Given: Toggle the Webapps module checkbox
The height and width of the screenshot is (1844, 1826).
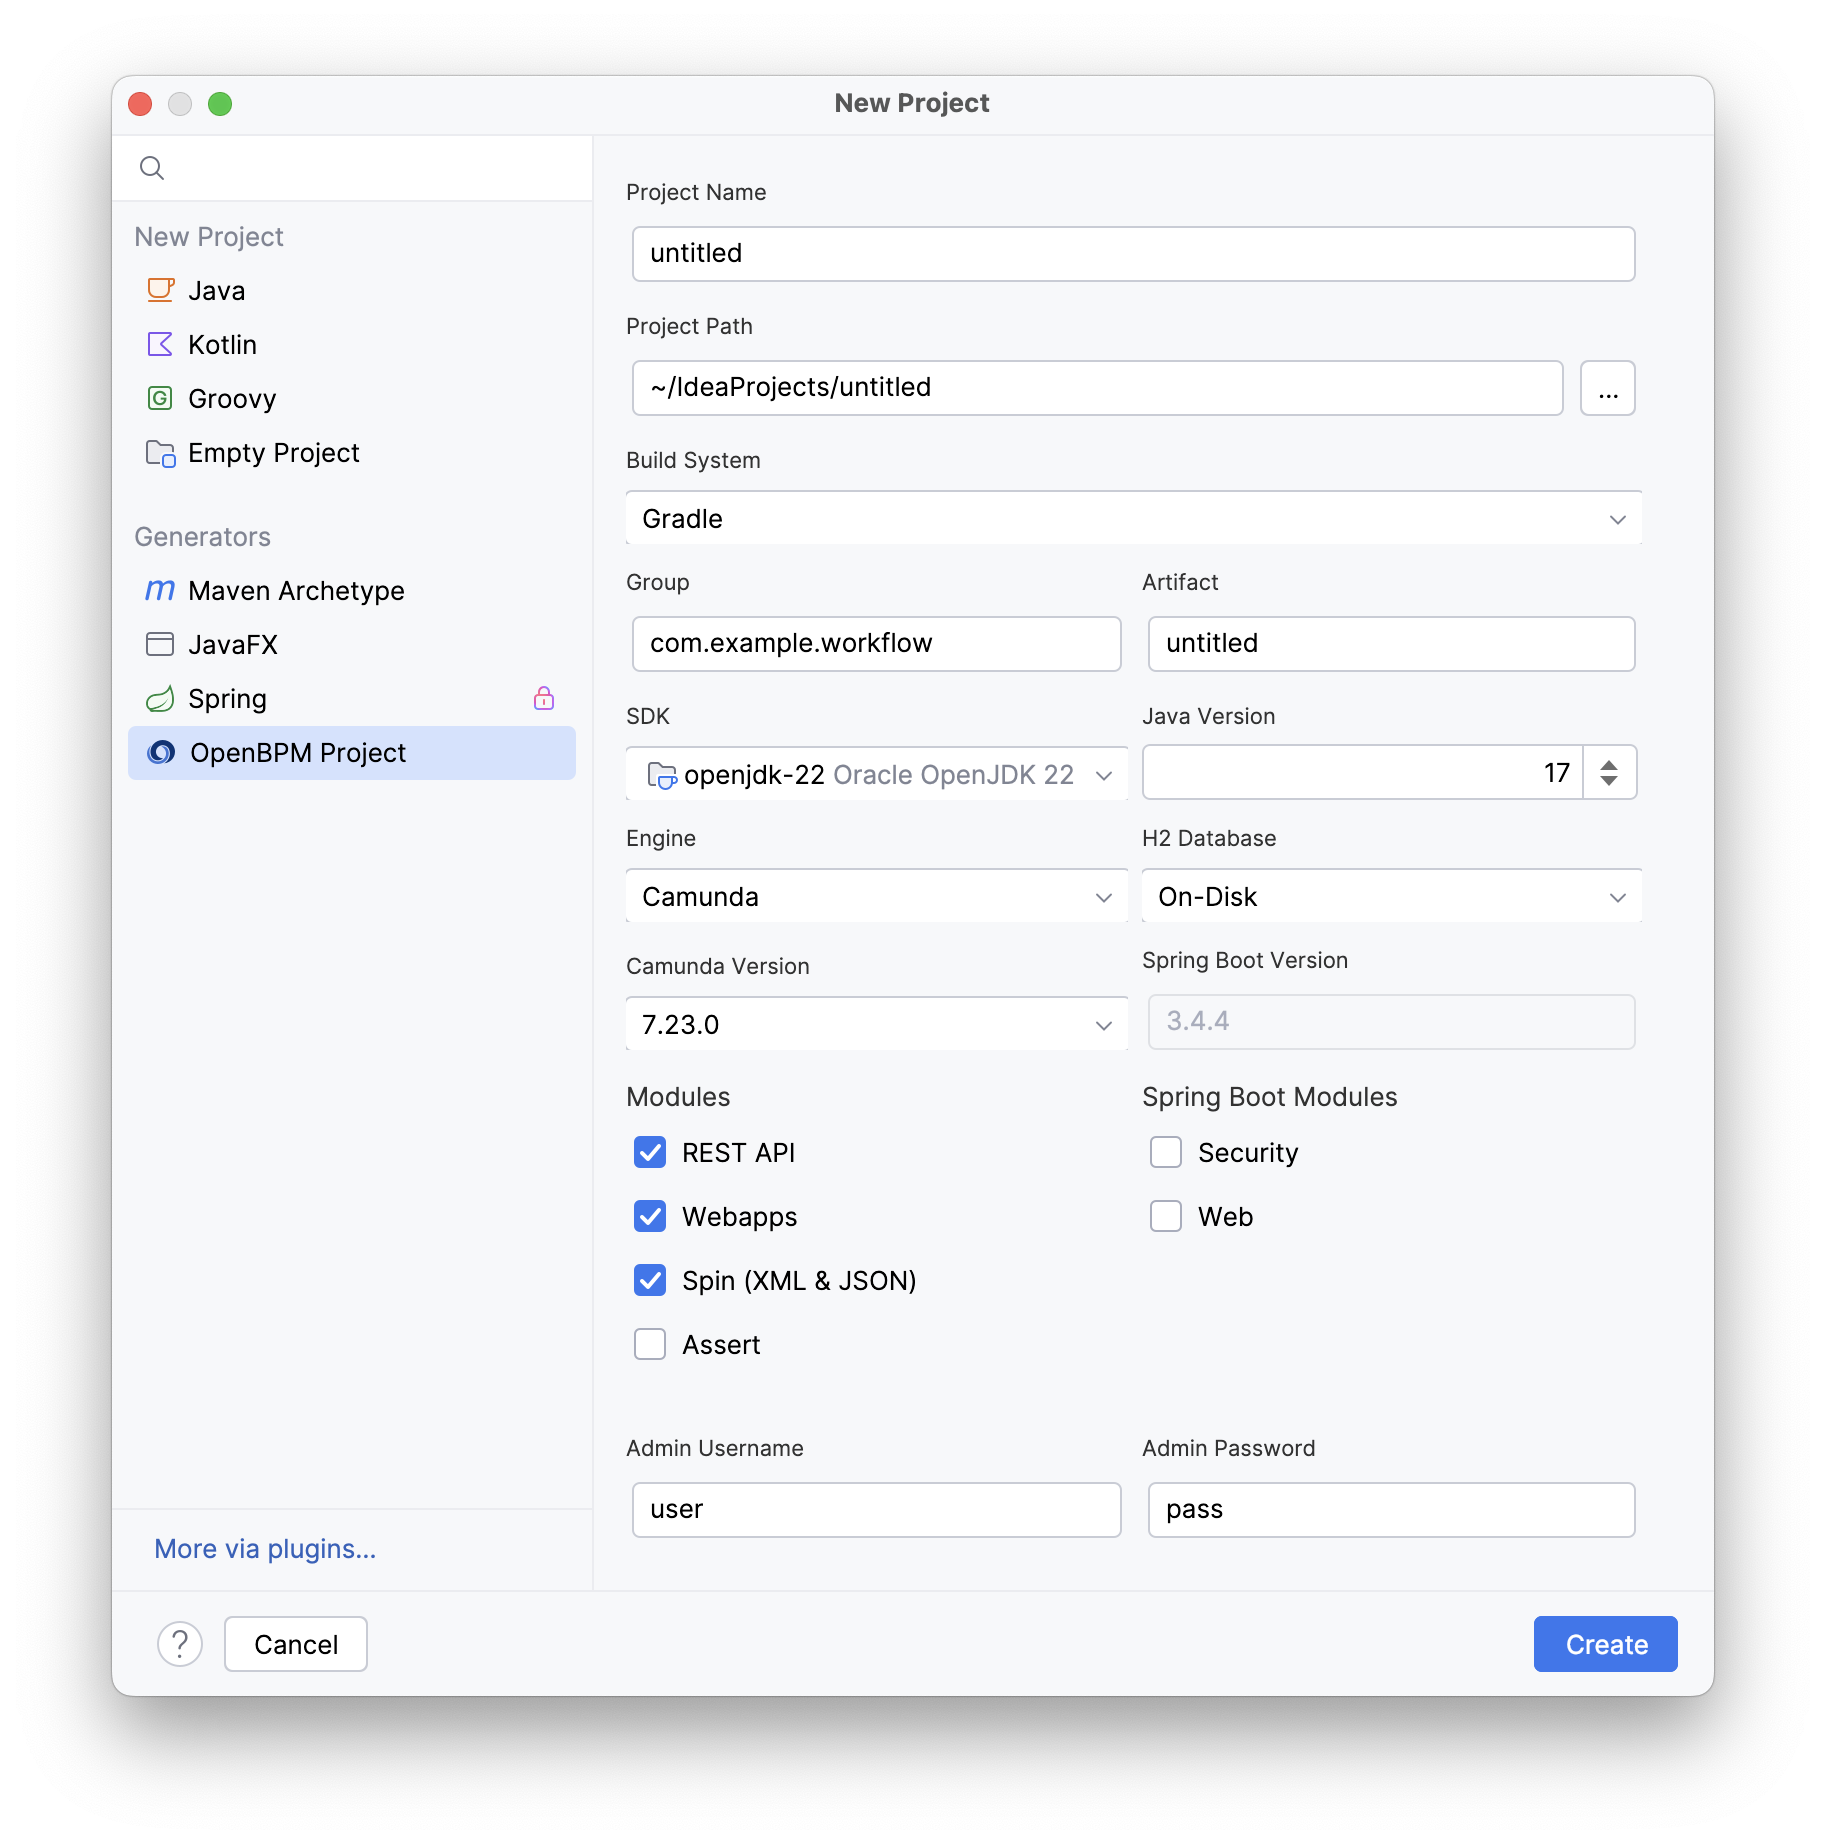Looking at the screenshot, I should pyautogui.click(x=650, y=1216).
